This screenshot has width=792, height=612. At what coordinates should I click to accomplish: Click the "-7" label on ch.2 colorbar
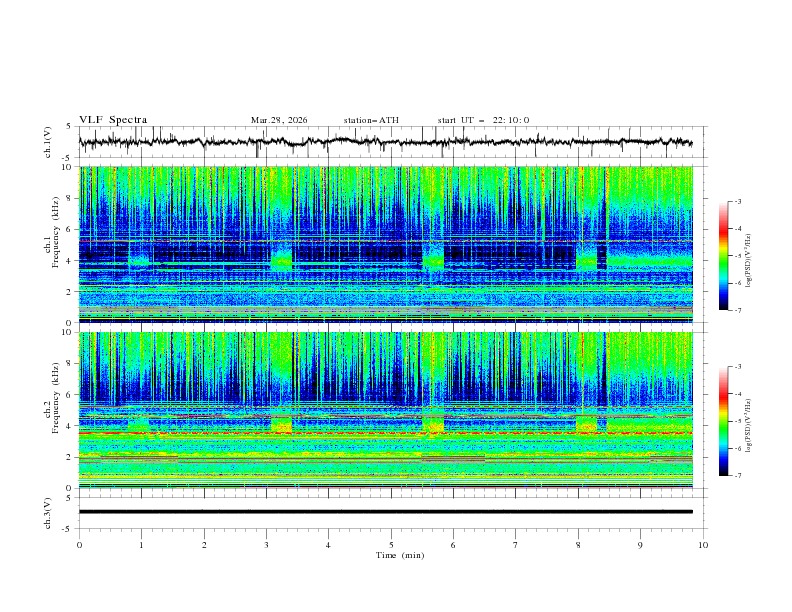(737, 475)
